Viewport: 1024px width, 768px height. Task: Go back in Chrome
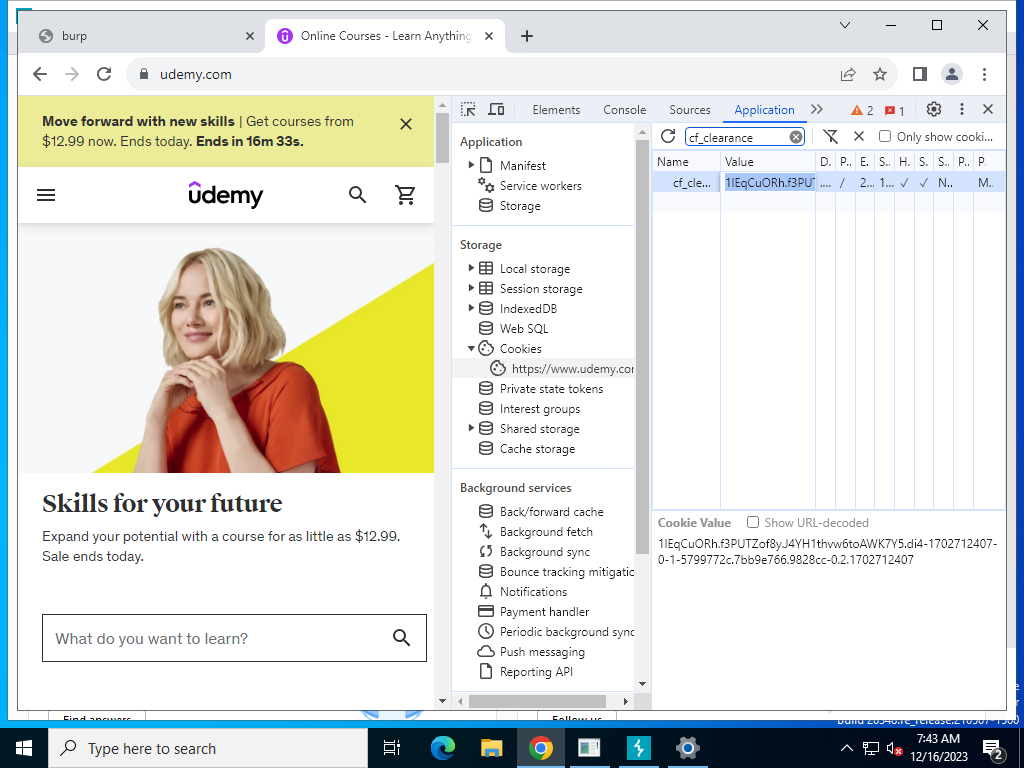tap(40, 74)
